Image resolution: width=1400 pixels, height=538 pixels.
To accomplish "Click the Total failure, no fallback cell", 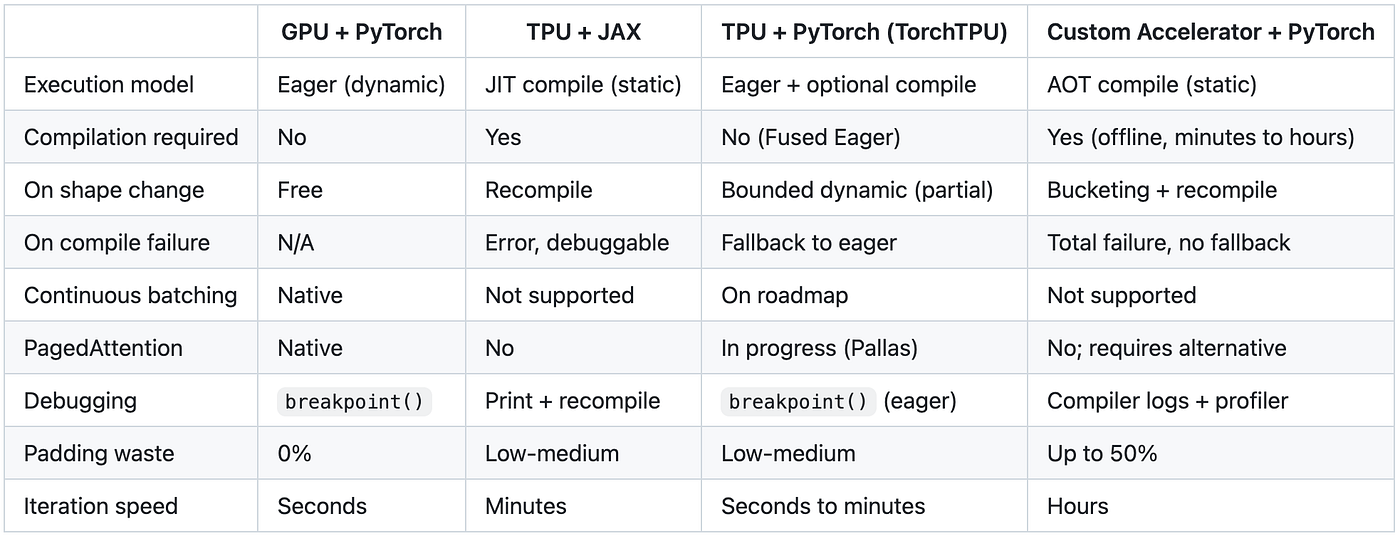I will (x=1169, y=242).
